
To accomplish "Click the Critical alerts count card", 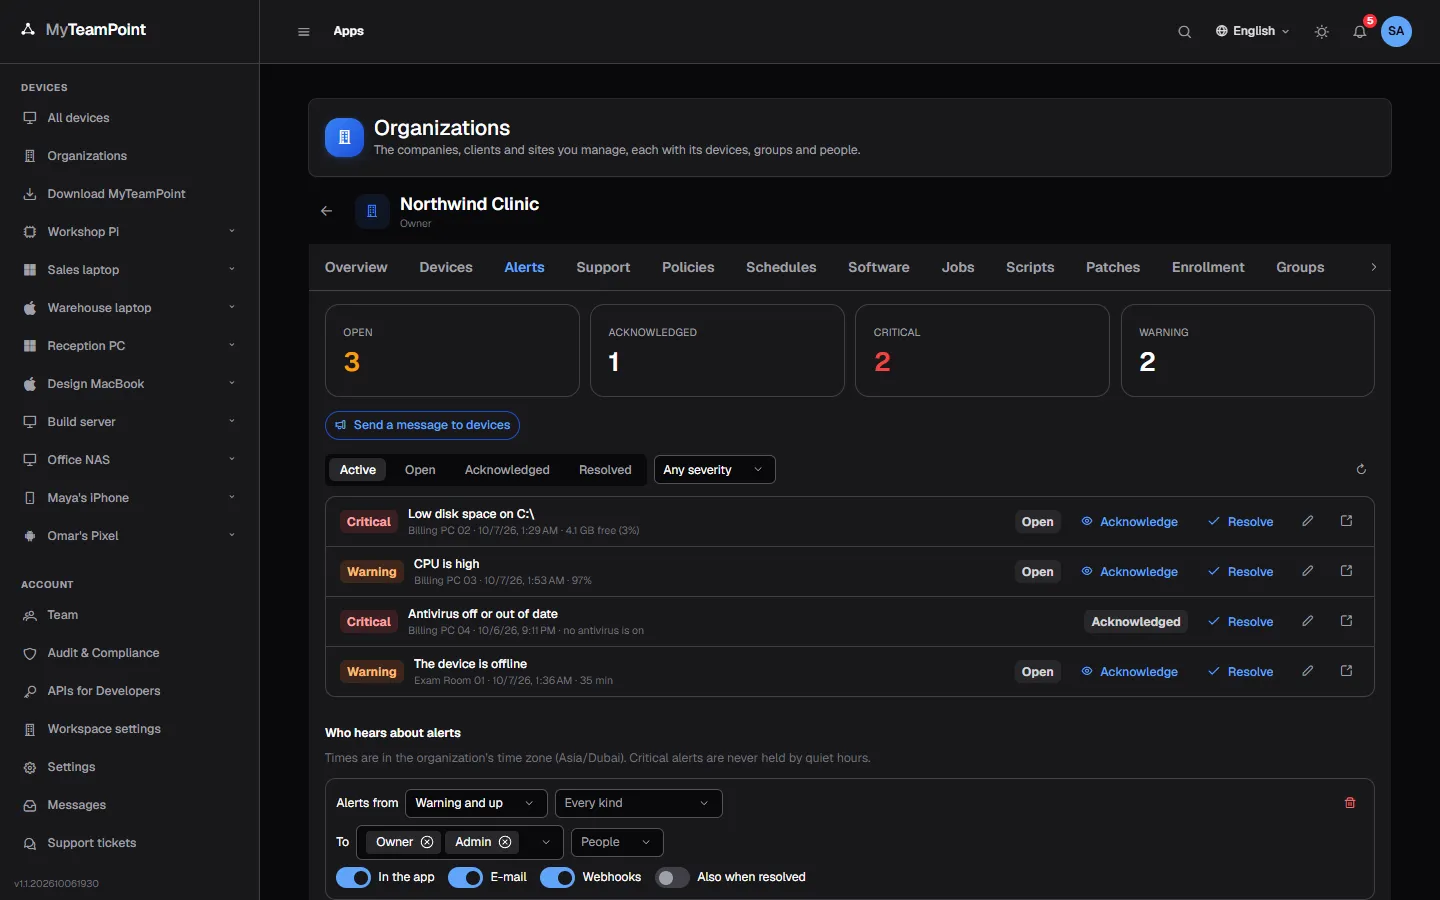I will click(982, 350).
